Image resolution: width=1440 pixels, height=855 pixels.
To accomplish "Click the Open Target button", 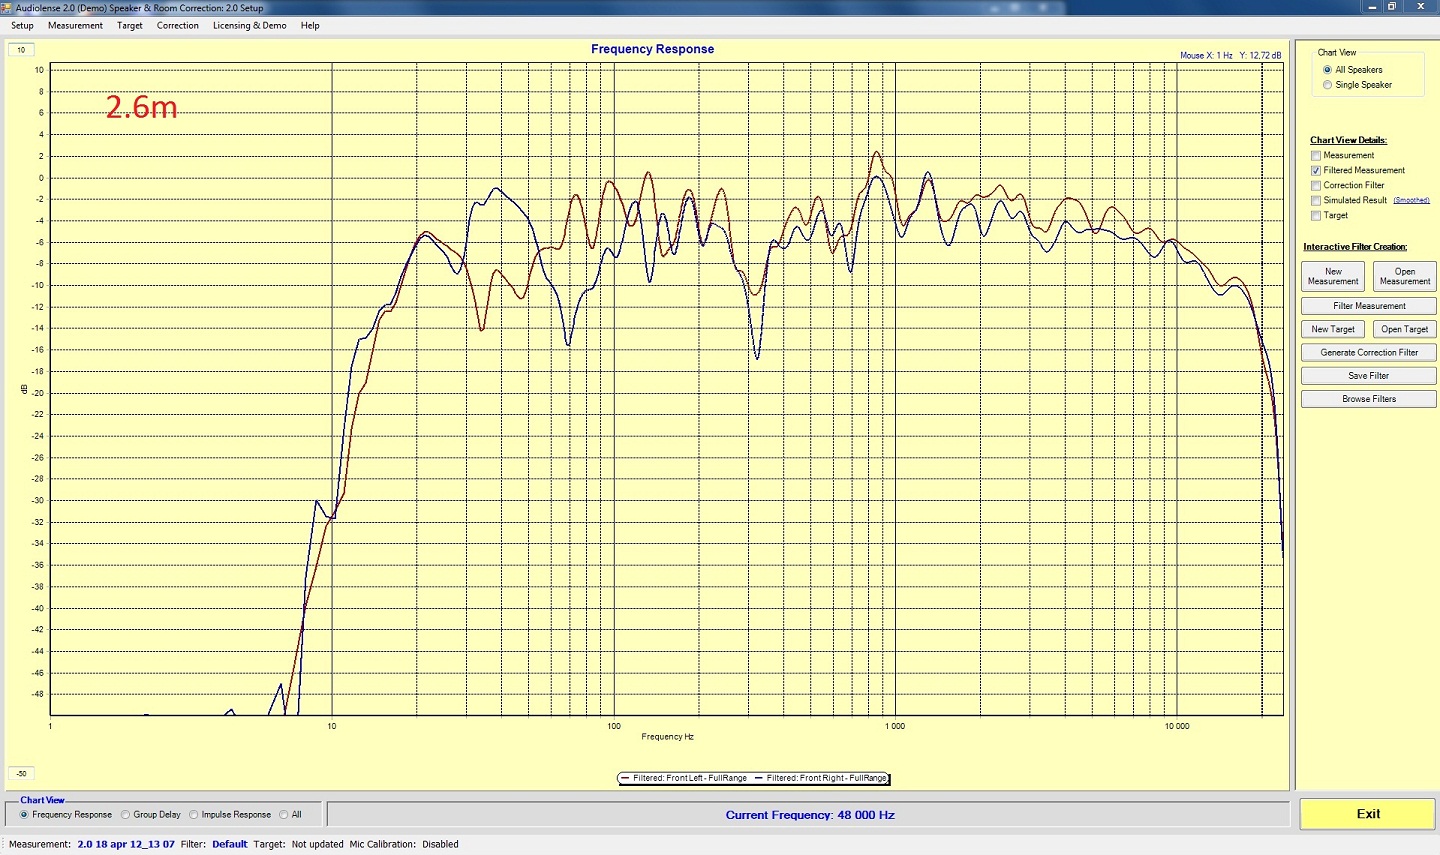I will [1405, 329].
